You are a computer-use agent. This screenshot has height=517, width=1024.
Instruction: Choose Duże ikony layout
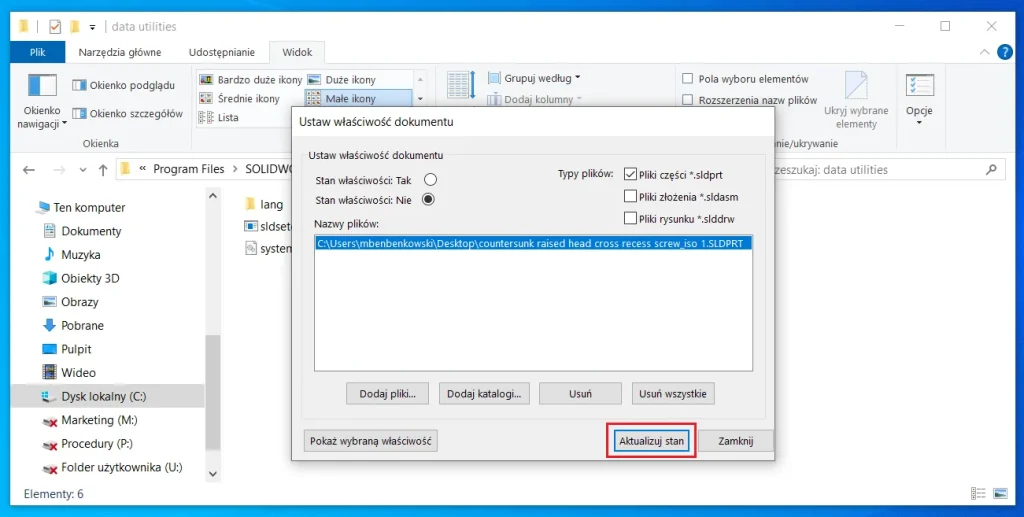[x=342, y=80]
